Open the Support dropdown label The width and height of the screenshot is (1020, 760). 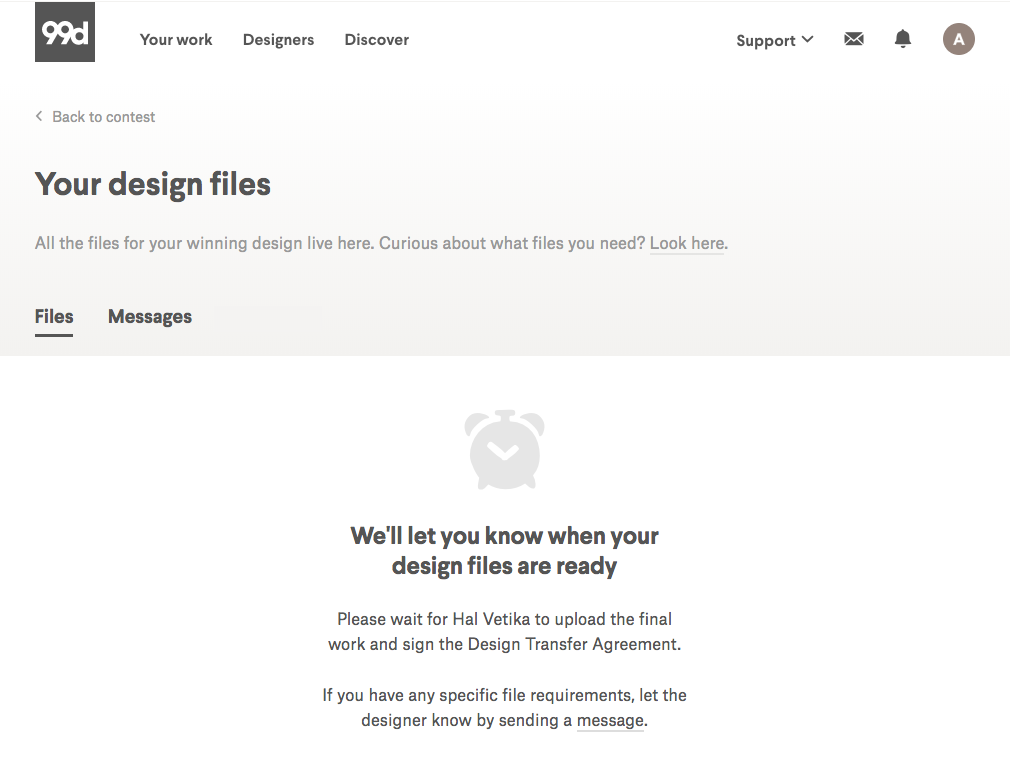(765, 40)
